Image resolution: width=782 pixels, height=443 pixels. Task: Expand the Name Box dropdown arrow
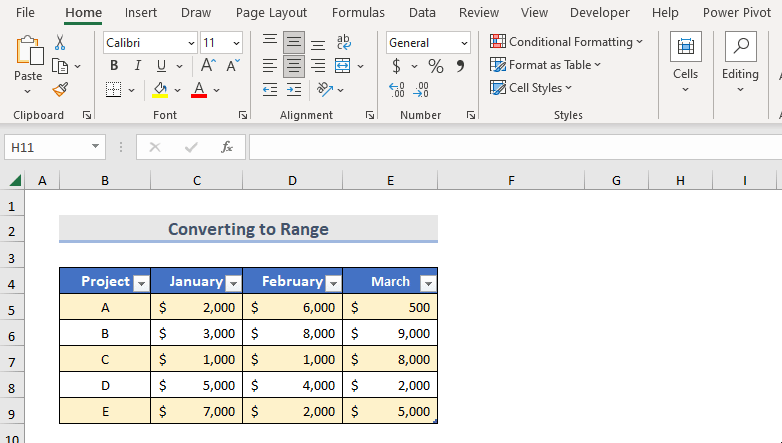(x=95, y=147)
